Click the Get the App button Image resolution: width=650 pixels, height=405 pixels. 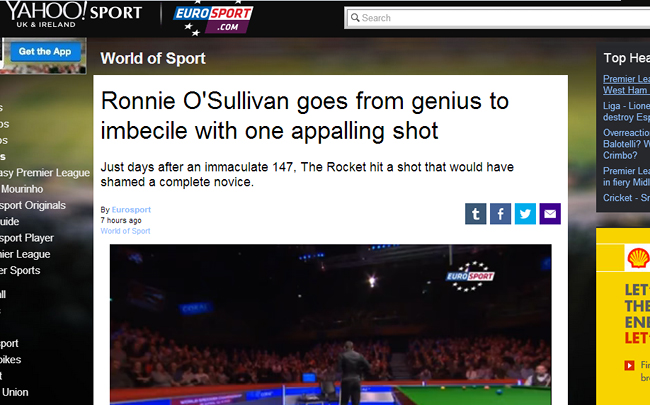(x=45, y=52)
